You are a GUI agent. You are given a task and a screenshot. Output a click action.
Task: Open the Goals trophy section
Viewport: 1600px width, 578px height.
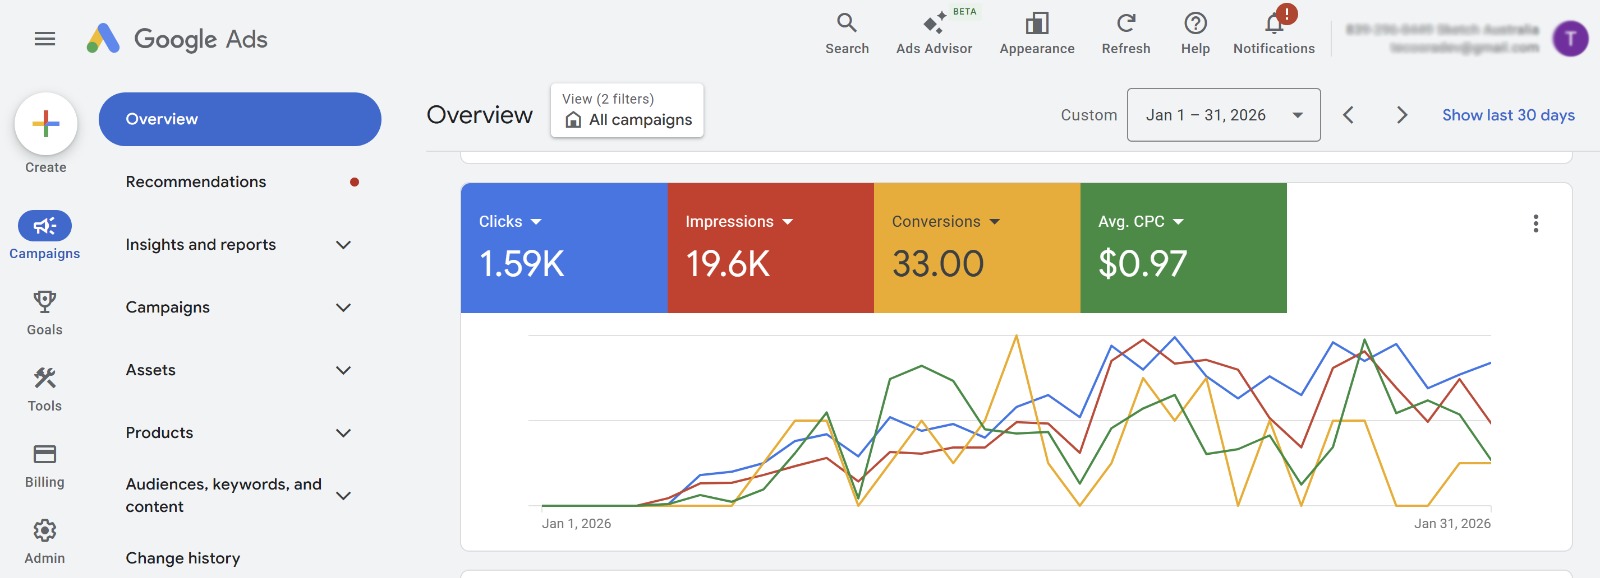pyautogui.click(x=45, y=302)
